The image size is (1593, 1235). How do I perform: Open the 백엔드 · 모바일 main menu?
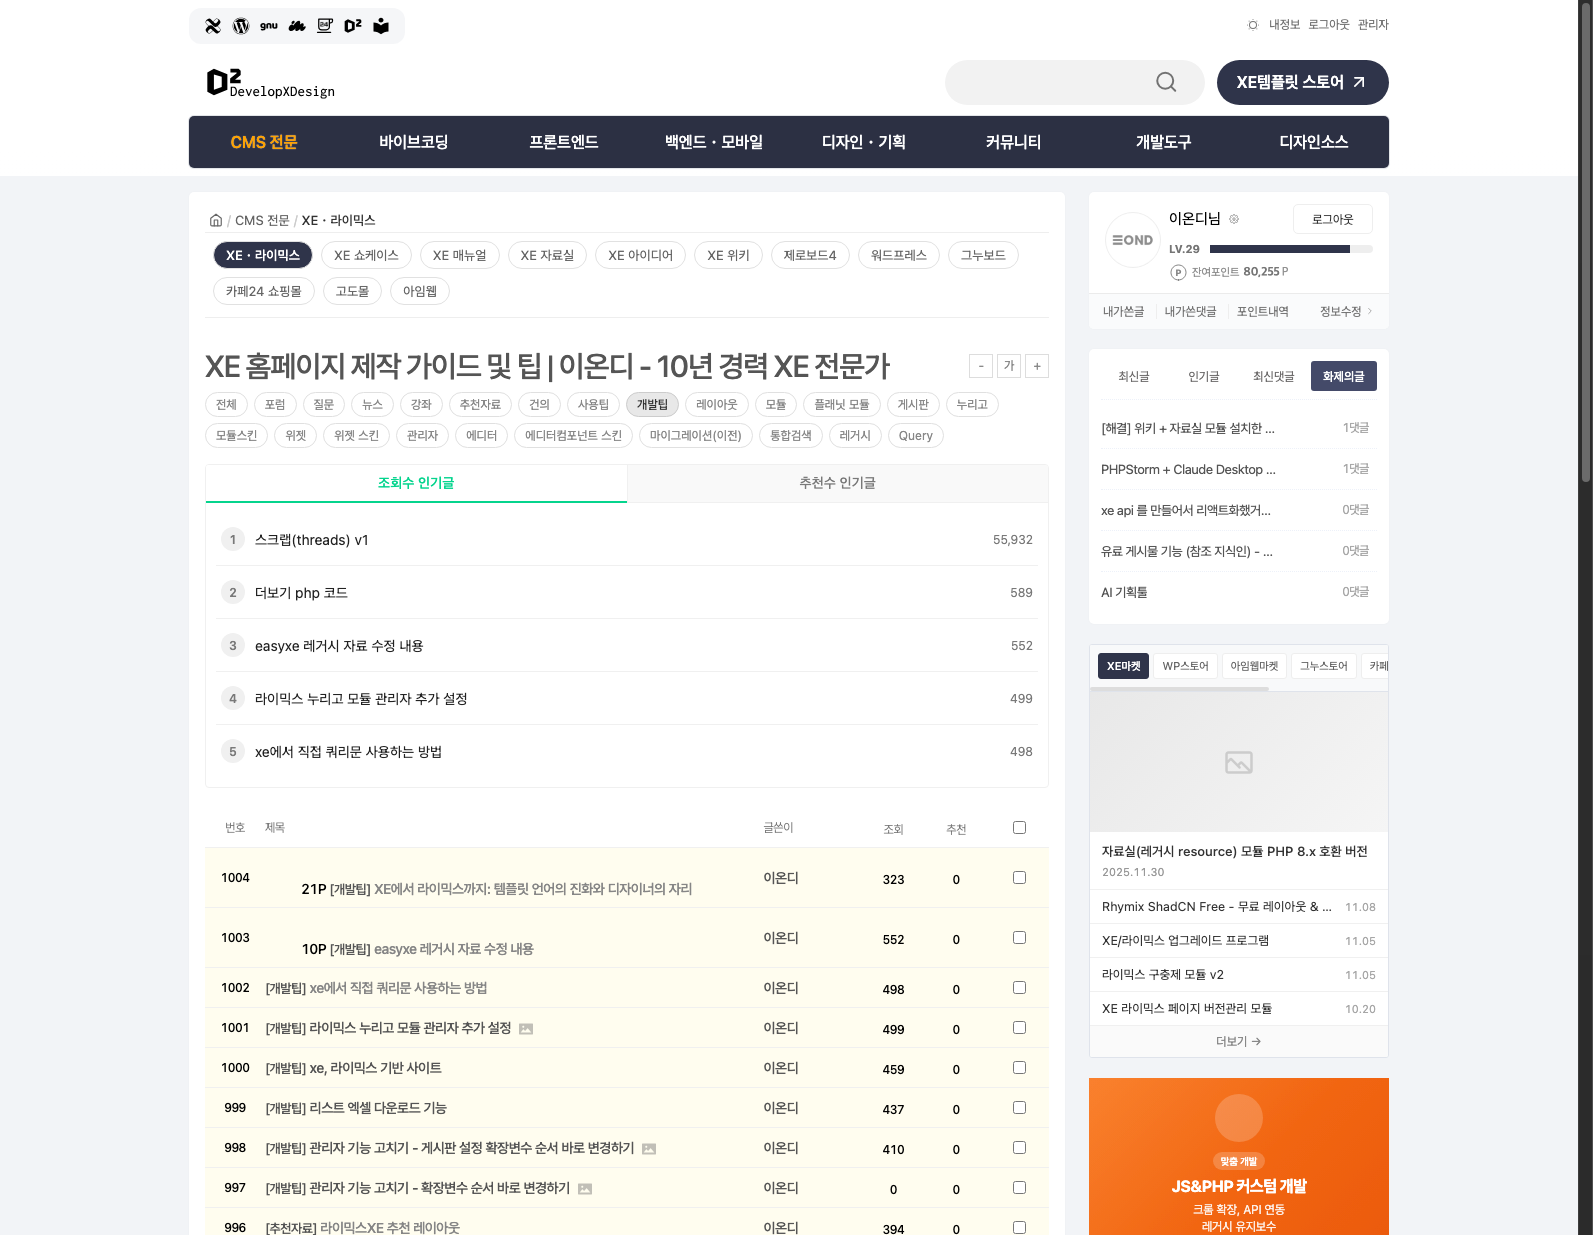tap(714, 142)
